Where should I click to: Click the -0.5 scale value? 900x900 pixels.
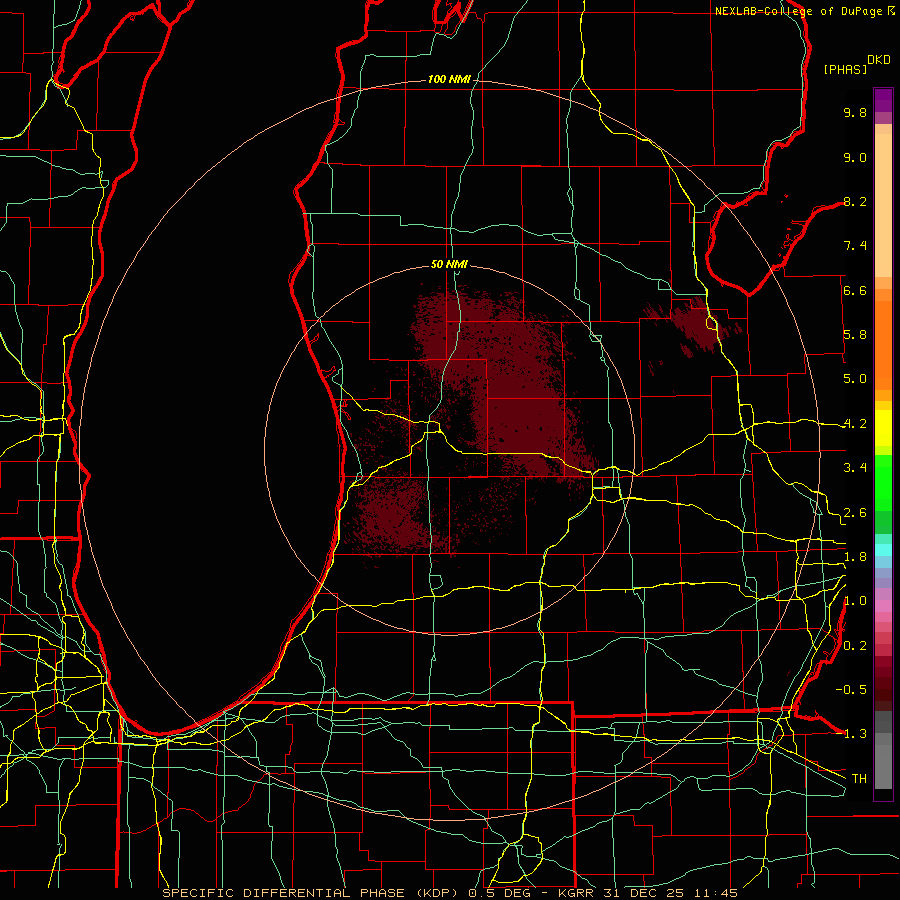tap(851, 690)
